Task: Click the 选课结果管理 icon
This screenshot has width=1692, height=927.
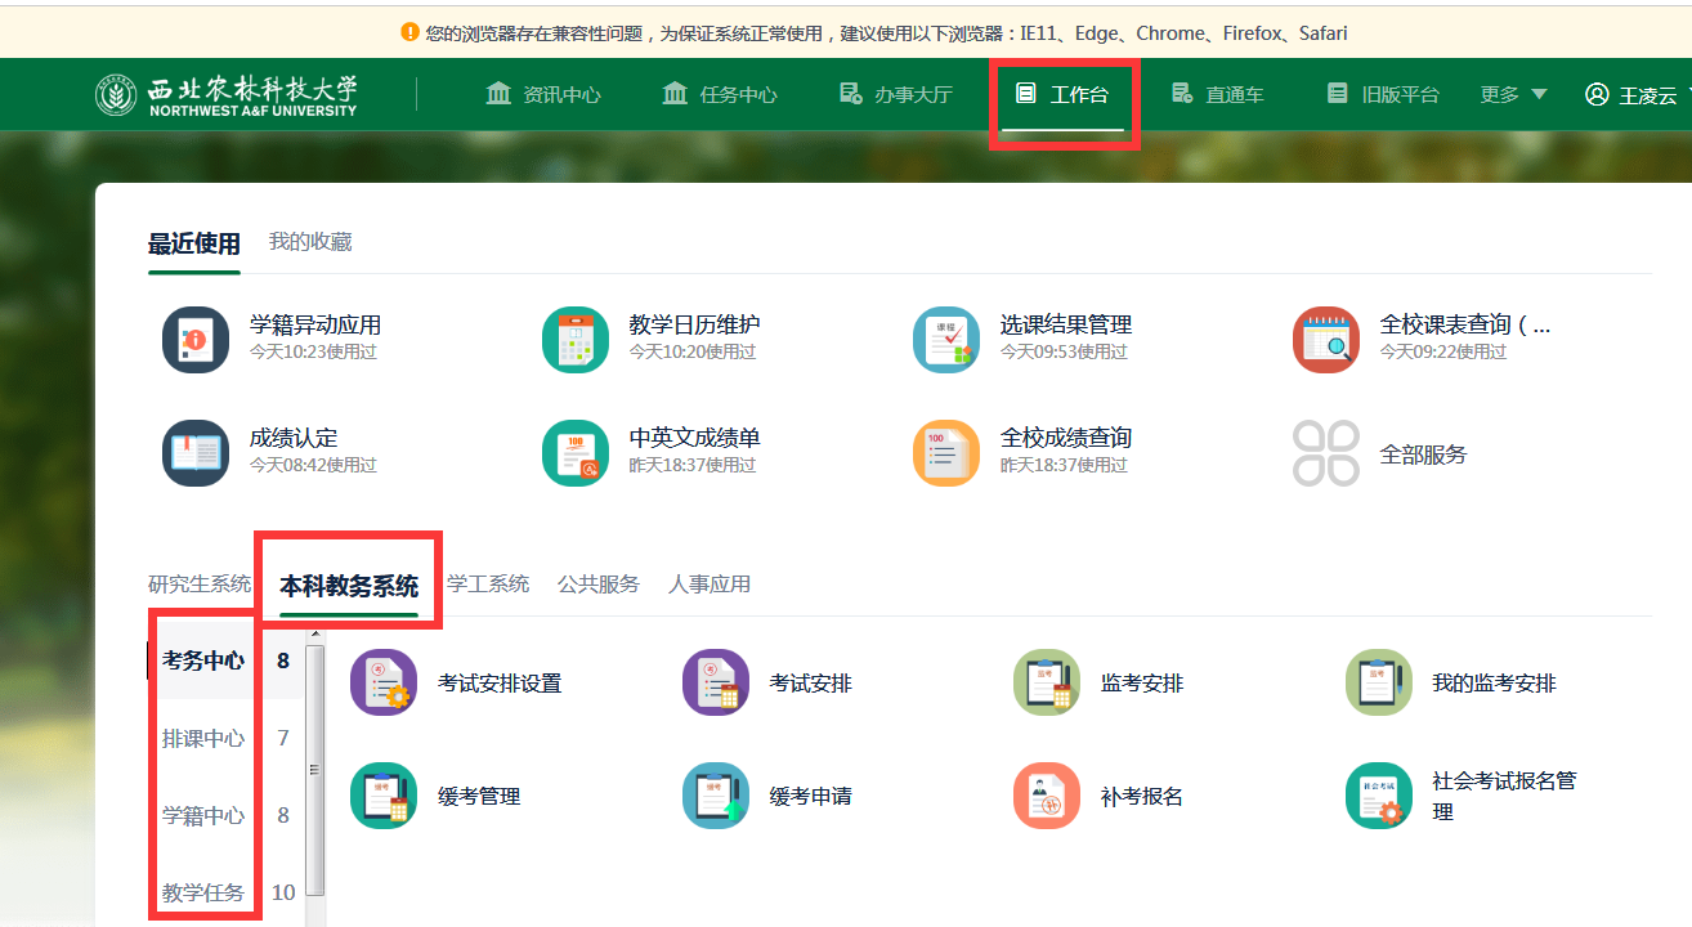Action: pos(946,340)
